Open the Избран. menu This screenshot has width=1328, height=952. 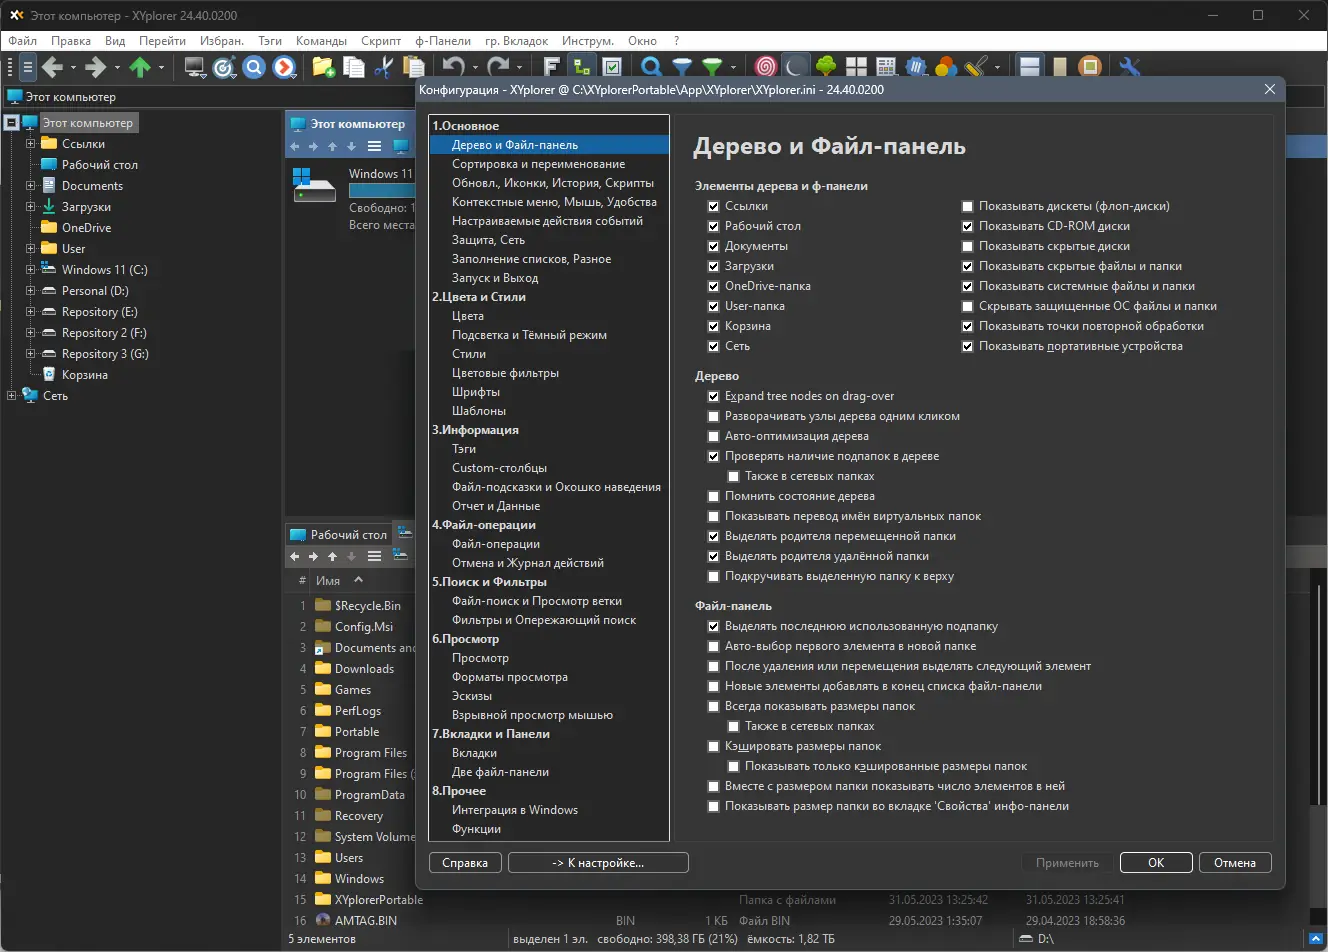coord(222,41)
